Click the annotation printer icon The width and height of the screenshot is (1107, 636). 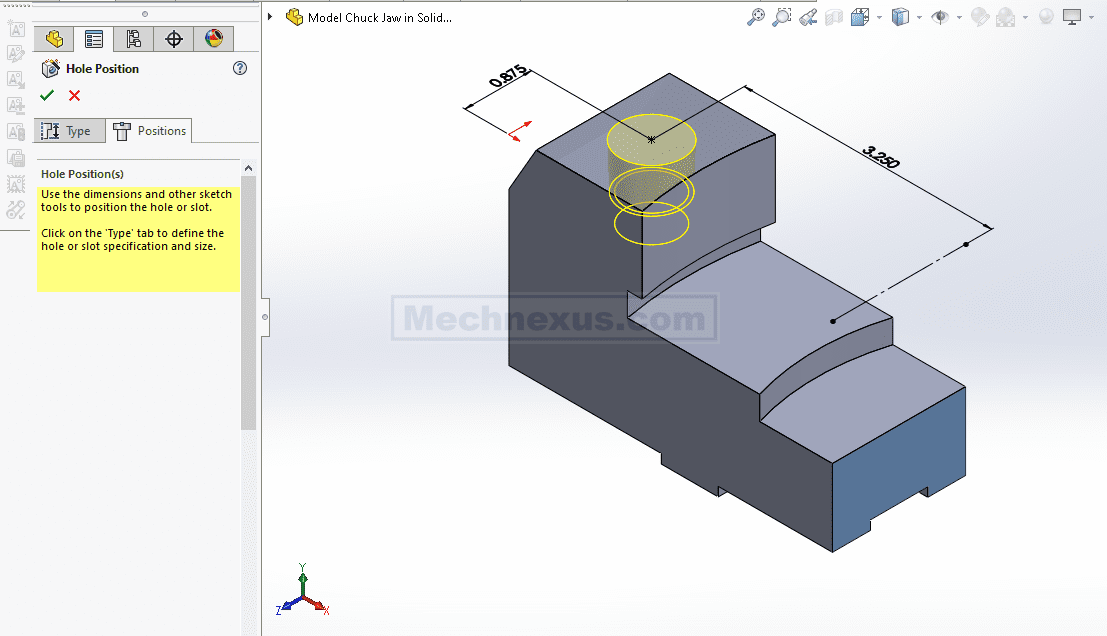[16, 157]
